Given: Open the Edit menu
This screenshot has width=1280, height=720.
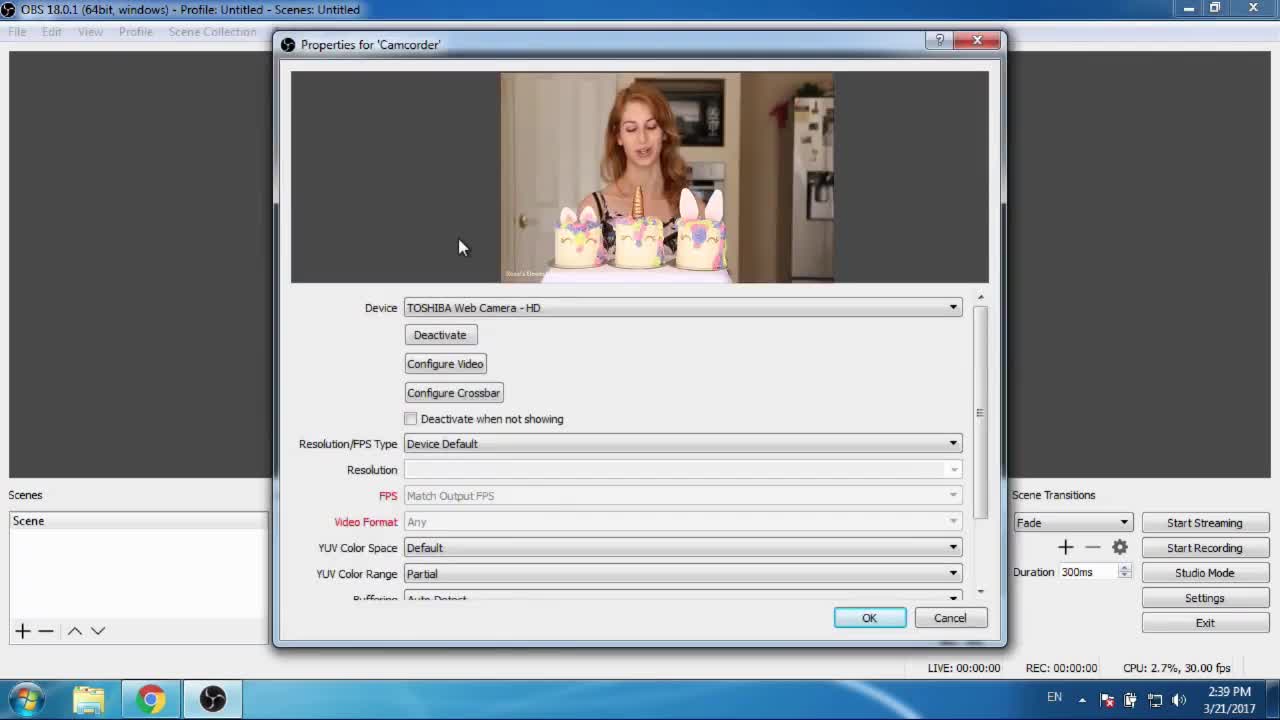Looking at the screenshot, I should 52,32.
